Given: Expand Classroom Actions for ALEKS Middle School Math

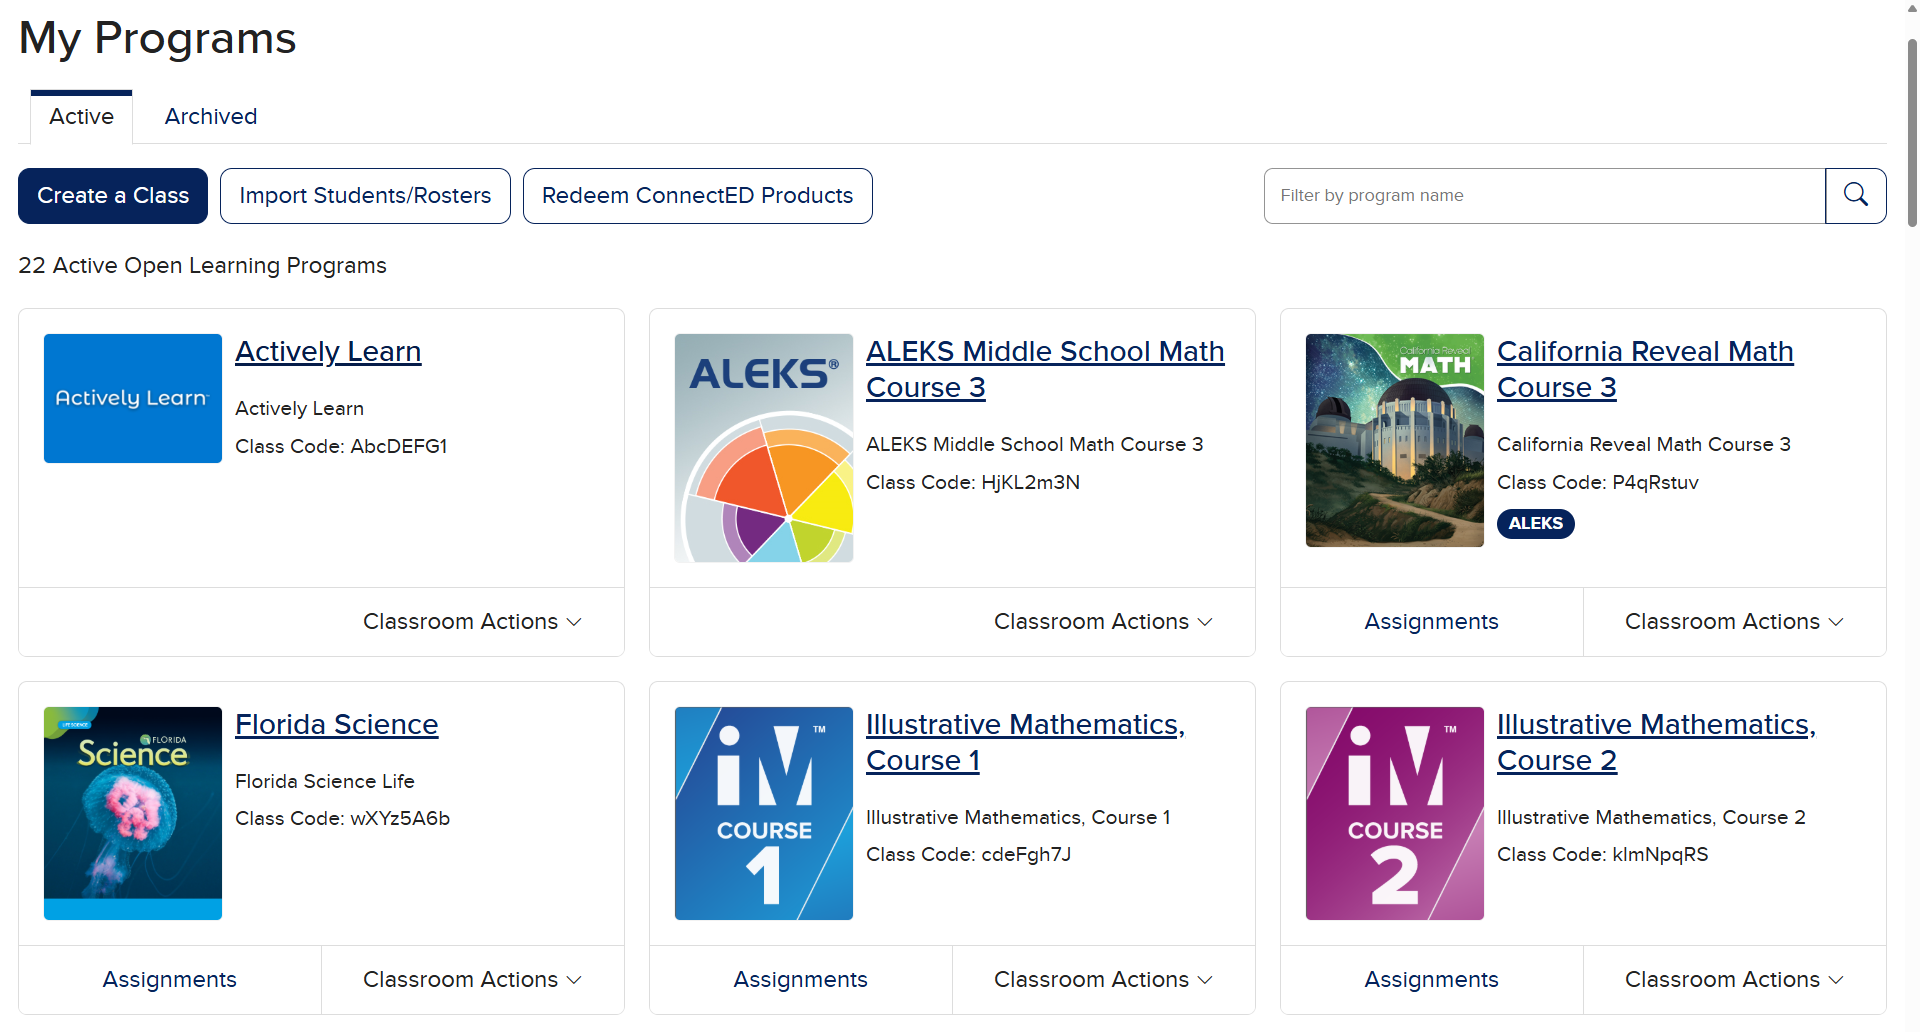Looking at the screenshot, I should click(1103, 622).
